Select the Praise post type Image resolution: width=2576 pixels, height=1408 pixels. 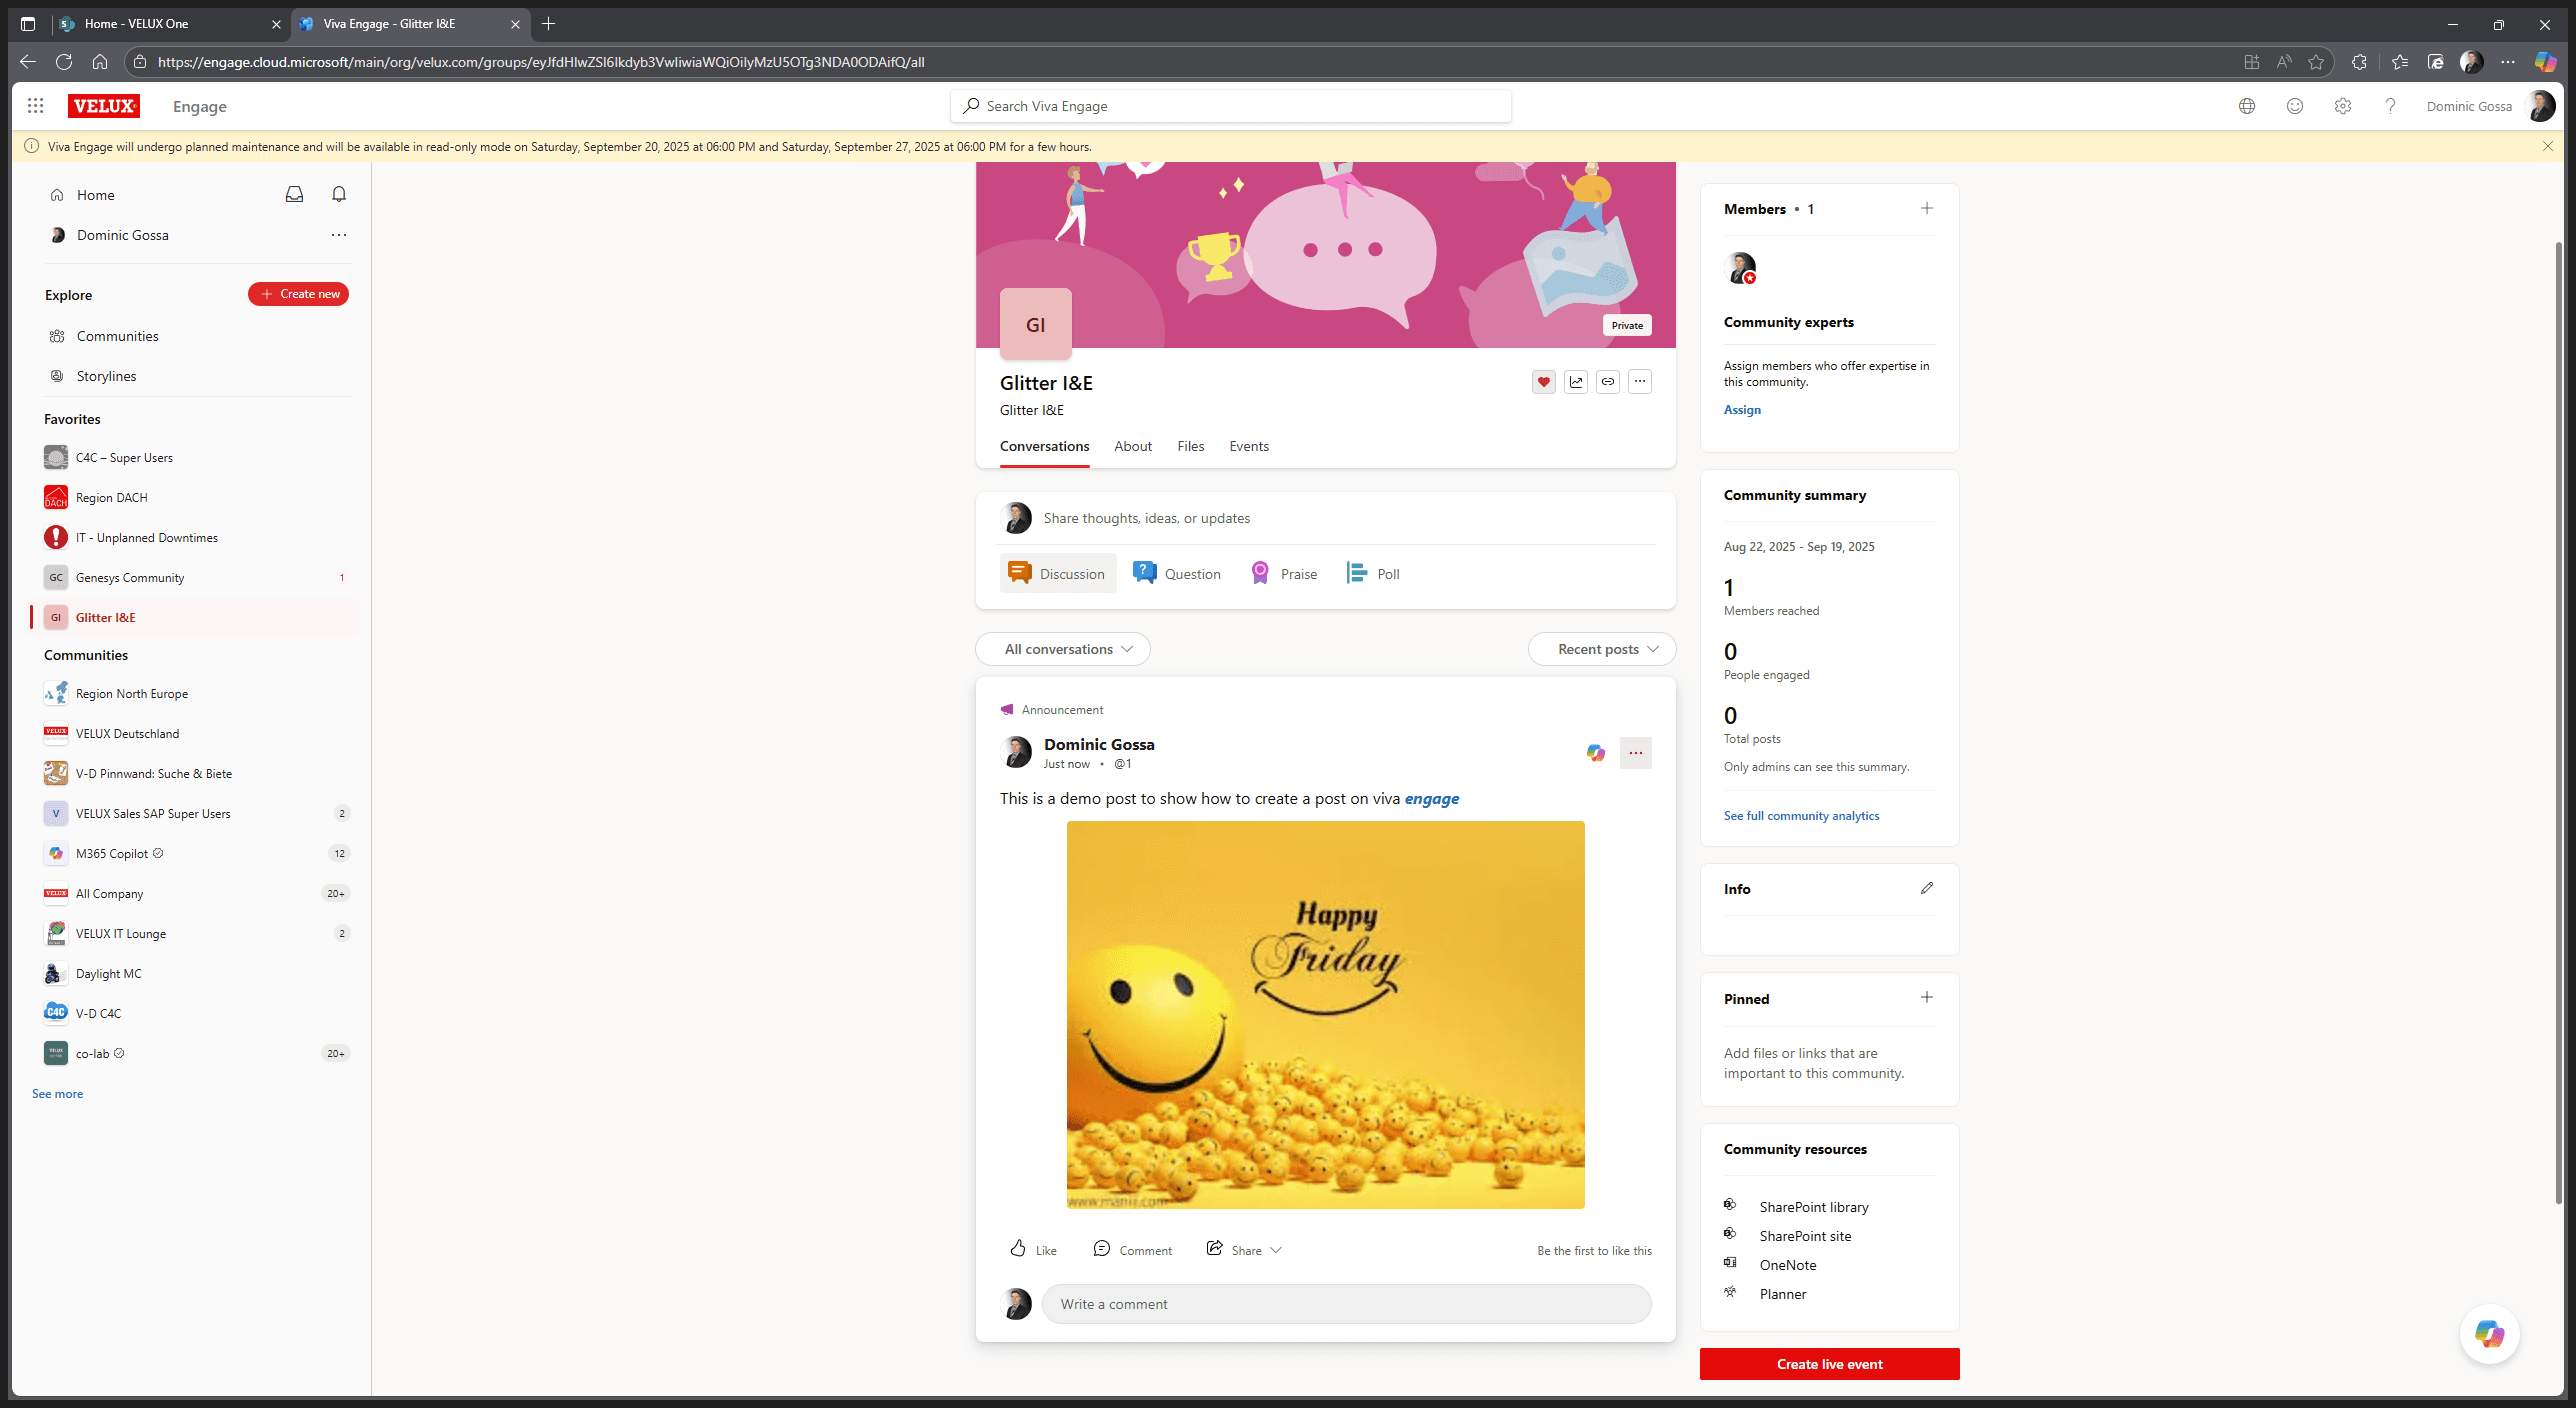point(1284,574)
